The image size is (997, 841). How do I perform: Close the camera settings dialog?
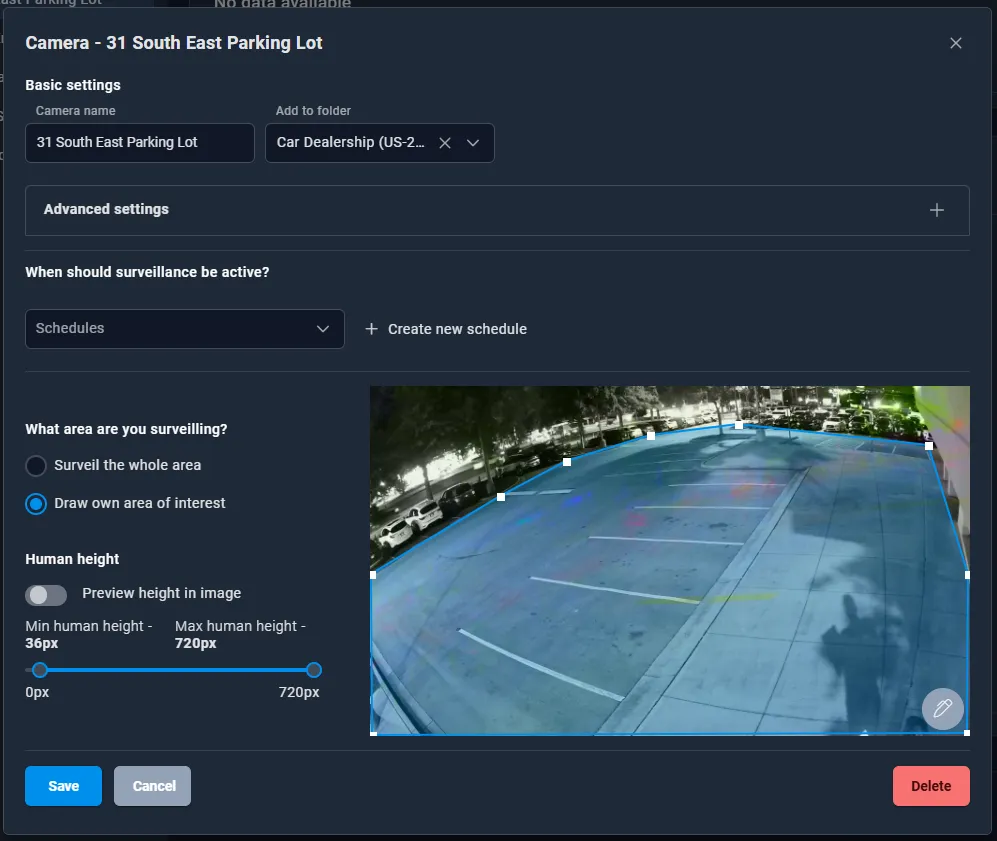point(955,43)
